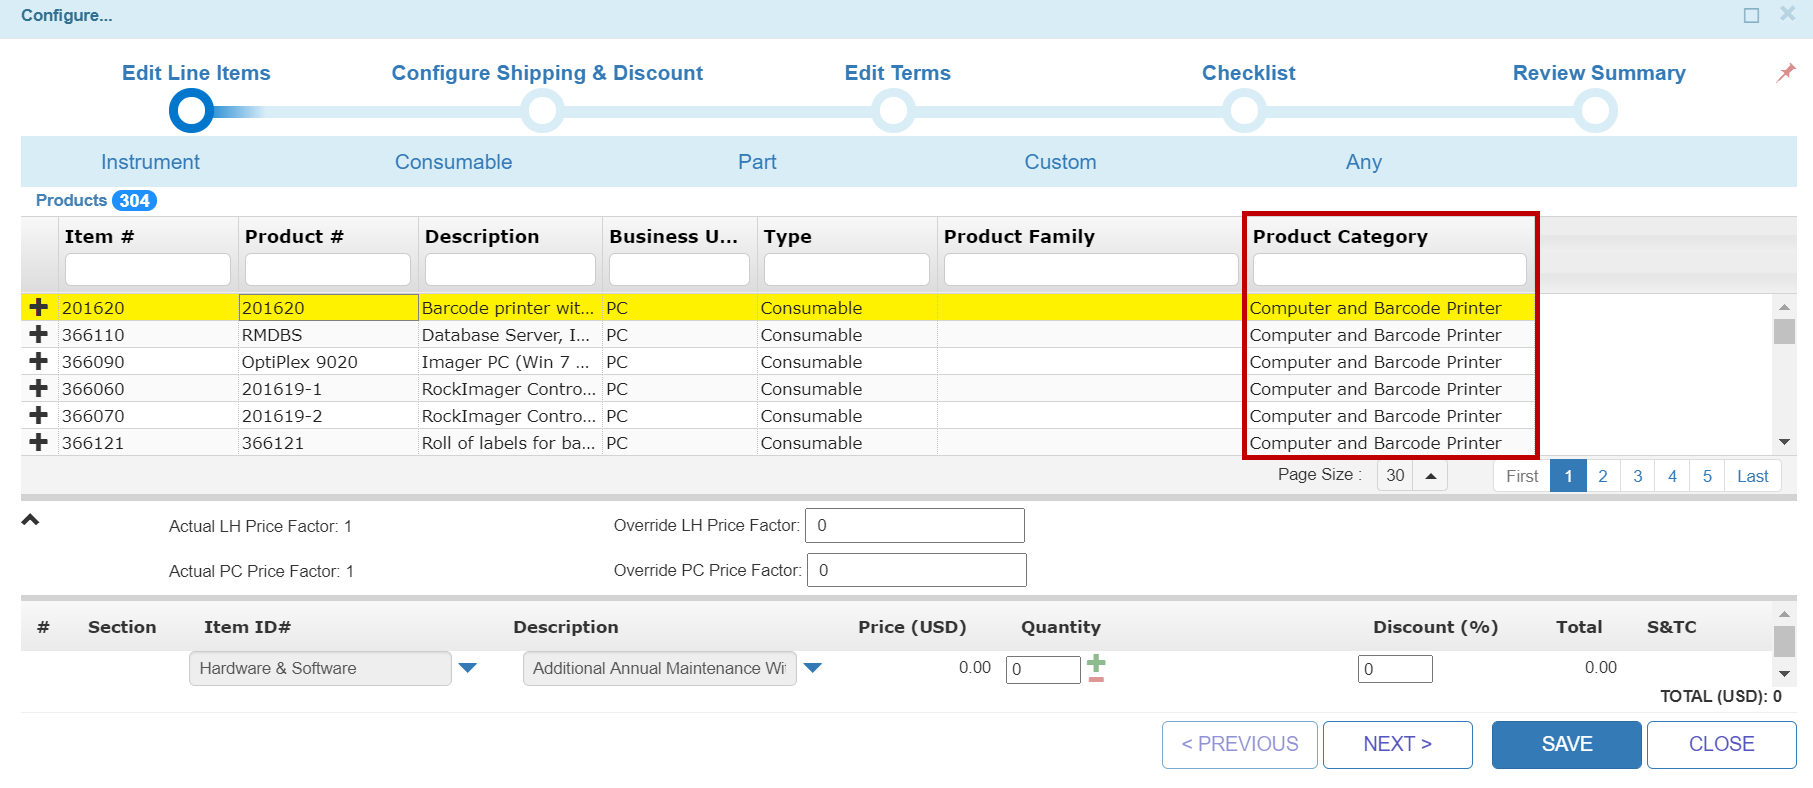Click the pin icon at top right
This screenshot has height=788, width=1813.
pos(1785,73)
